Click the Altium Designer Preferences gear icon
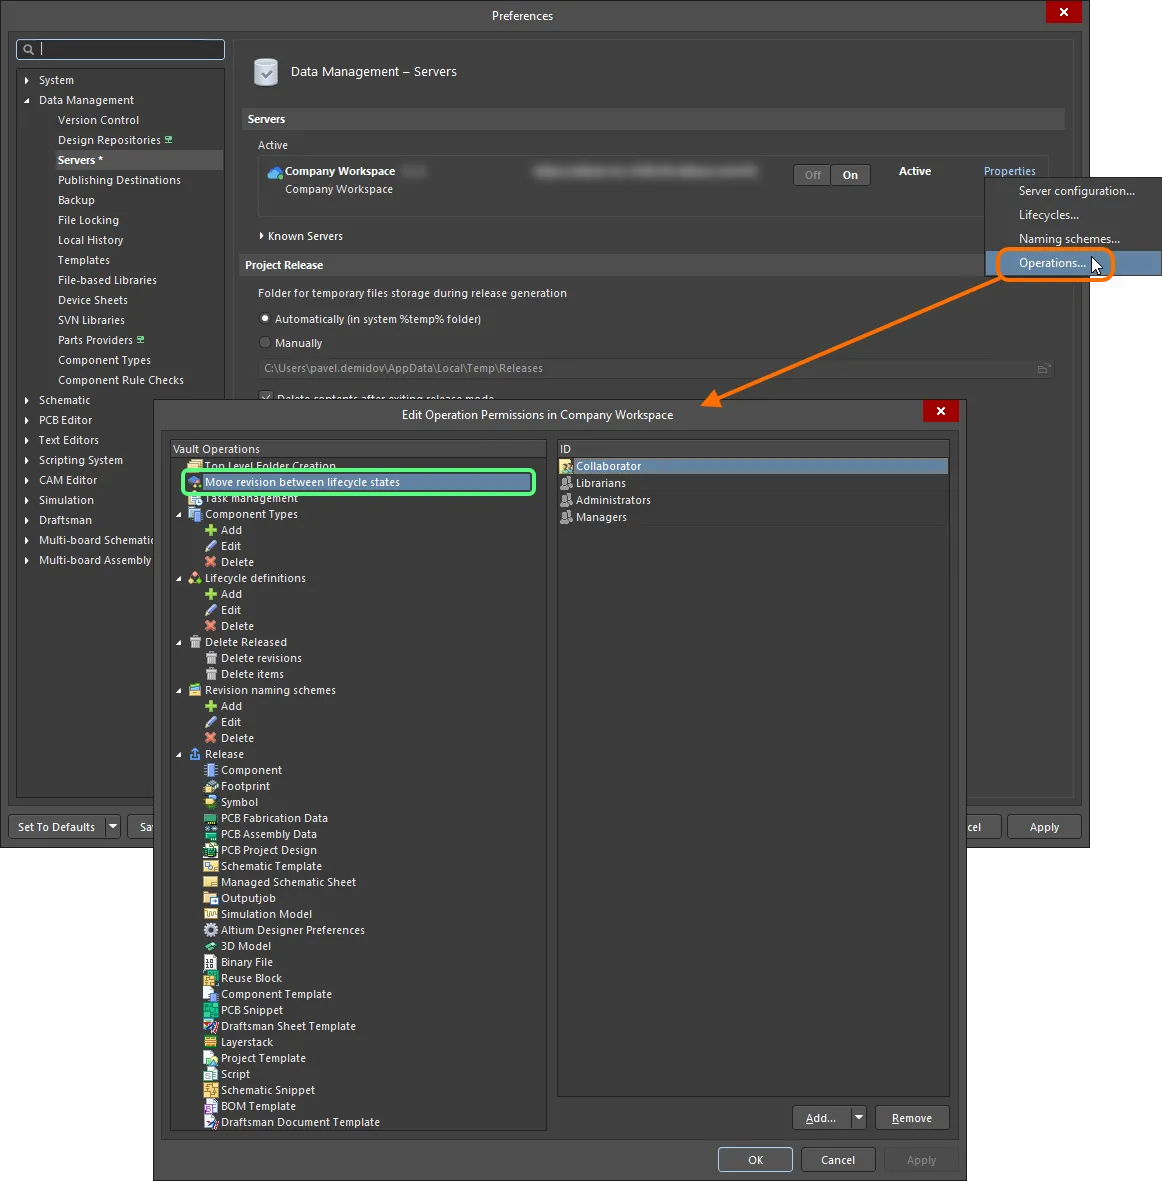 coord(211,930)
